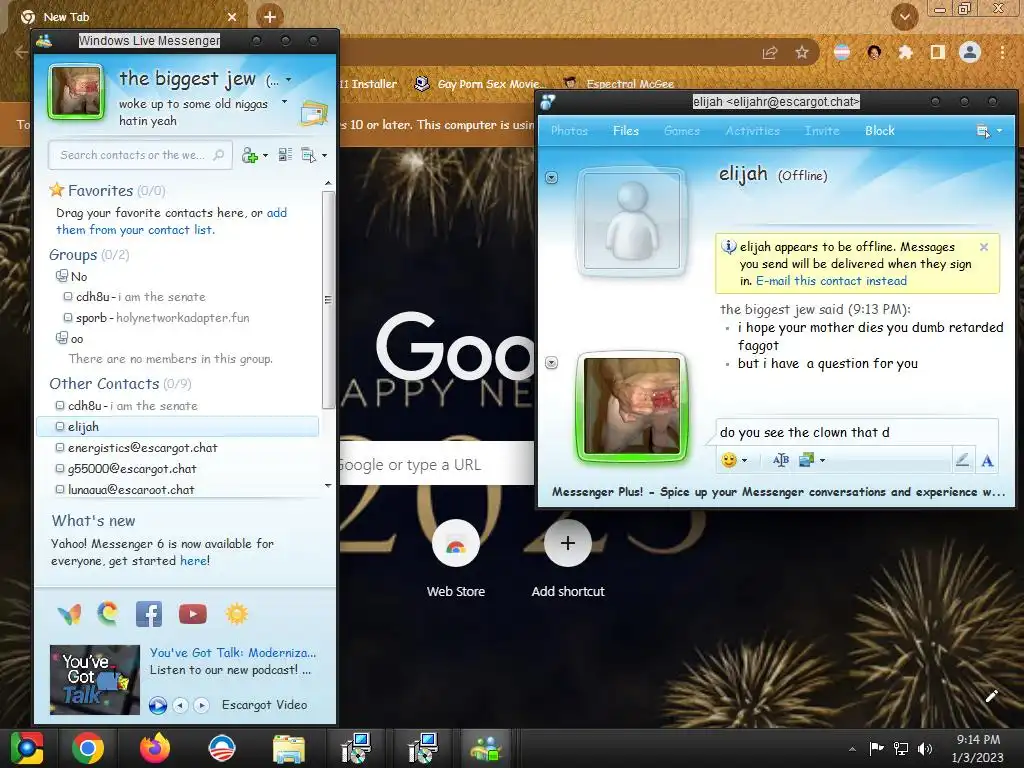Click 'add them from your contact list' link
1024x768 pixels.
point(172,221)
